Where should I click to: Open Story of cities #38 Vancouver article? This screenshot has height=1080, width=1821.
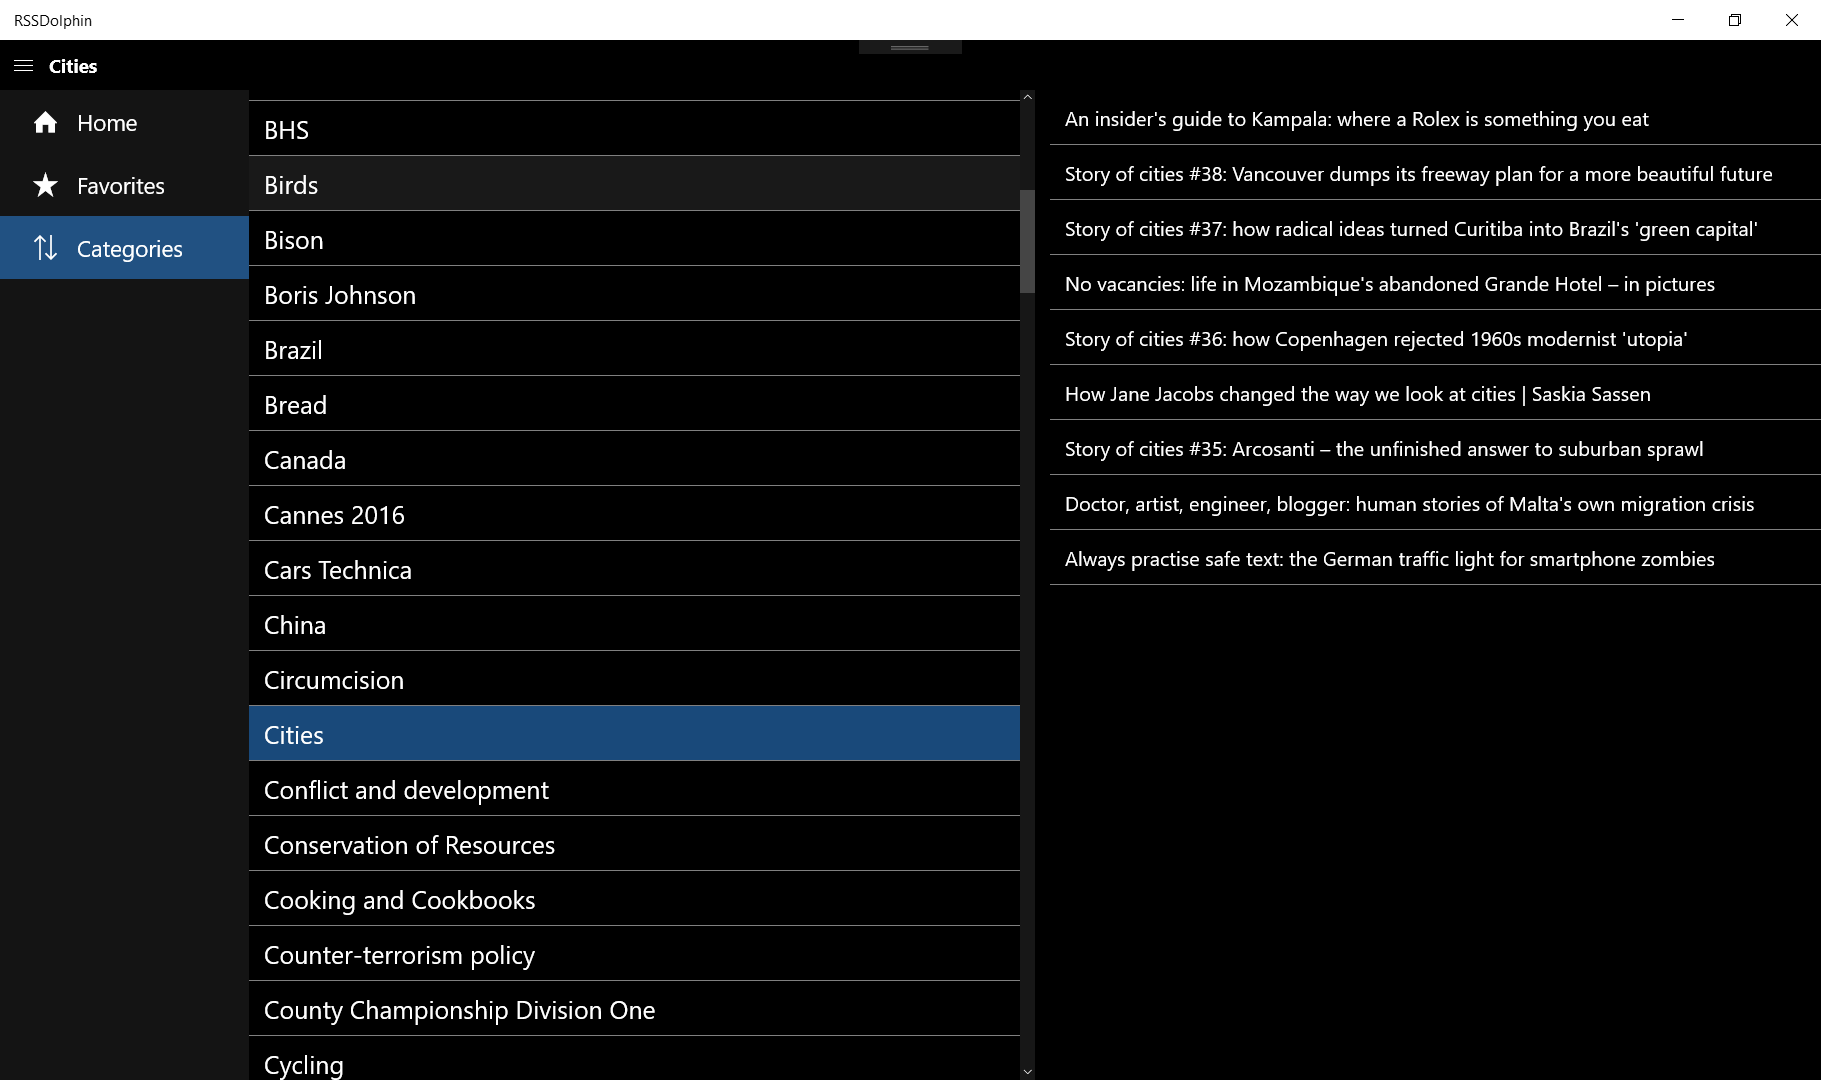tap(1435, 173)
